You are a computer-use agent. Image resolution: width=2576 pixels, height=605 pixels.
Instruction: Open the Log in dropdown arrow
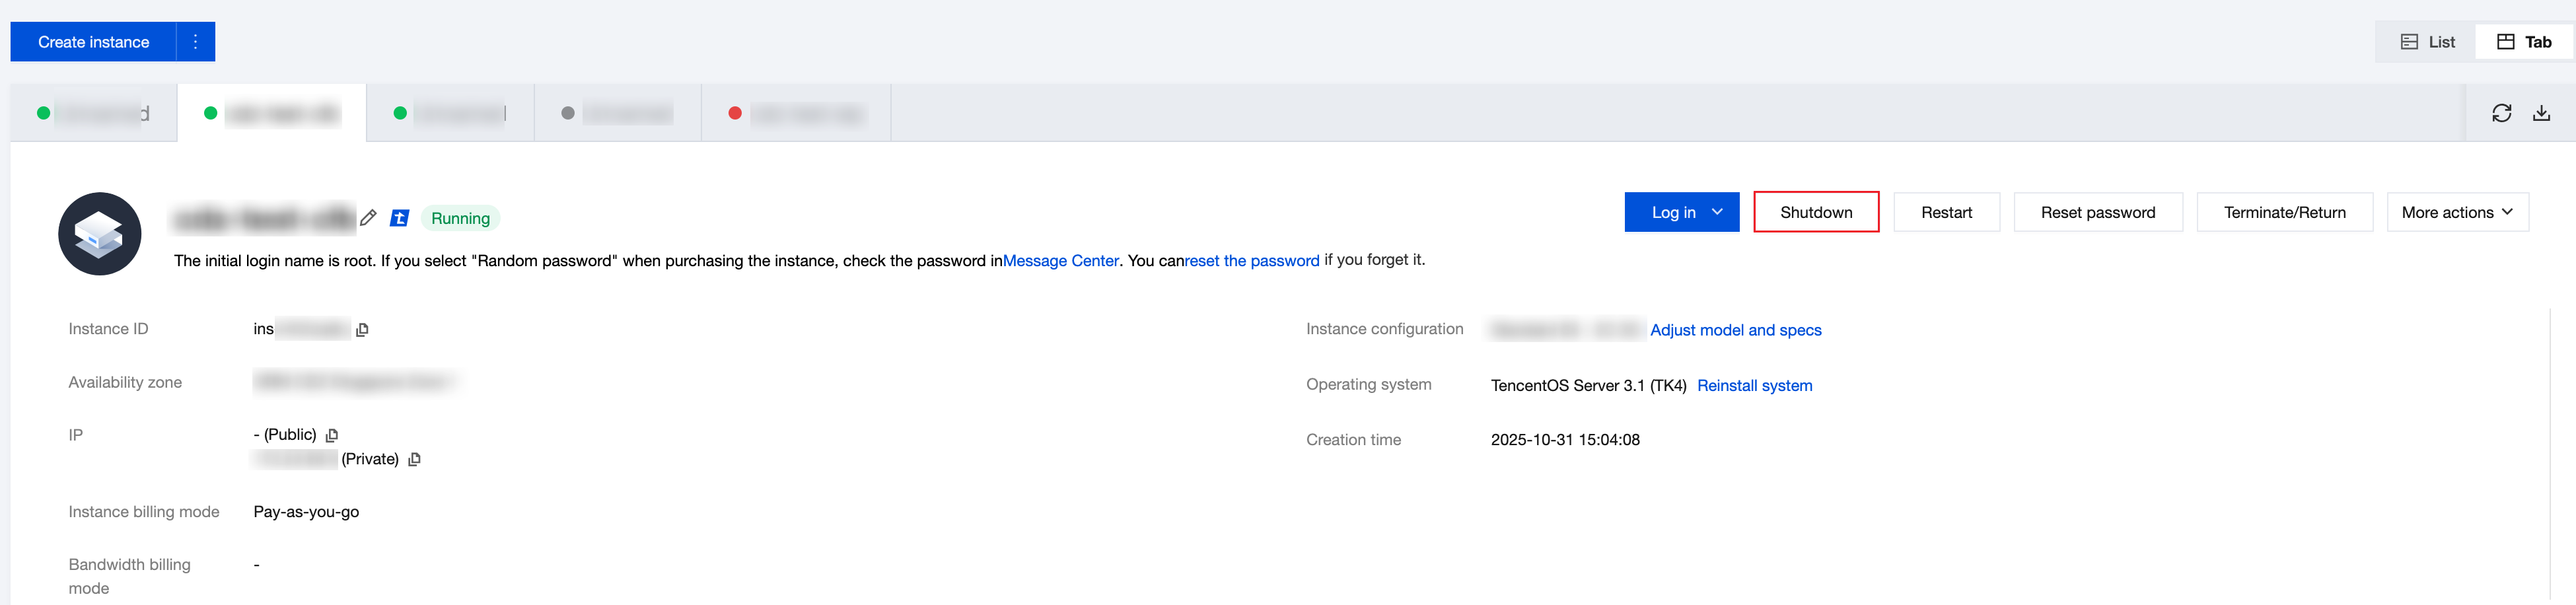[1717, 212]
